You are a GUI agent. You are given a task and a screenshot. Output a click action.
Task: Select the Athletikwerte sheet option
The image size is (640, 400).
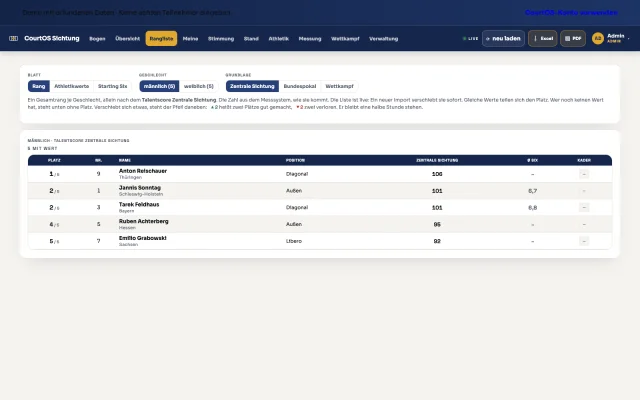click(x=71, y=86)
